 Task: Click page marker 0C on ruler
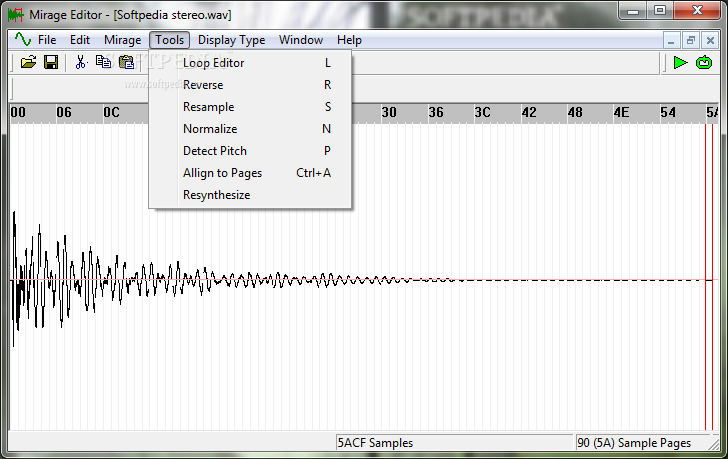click(111, 112)
